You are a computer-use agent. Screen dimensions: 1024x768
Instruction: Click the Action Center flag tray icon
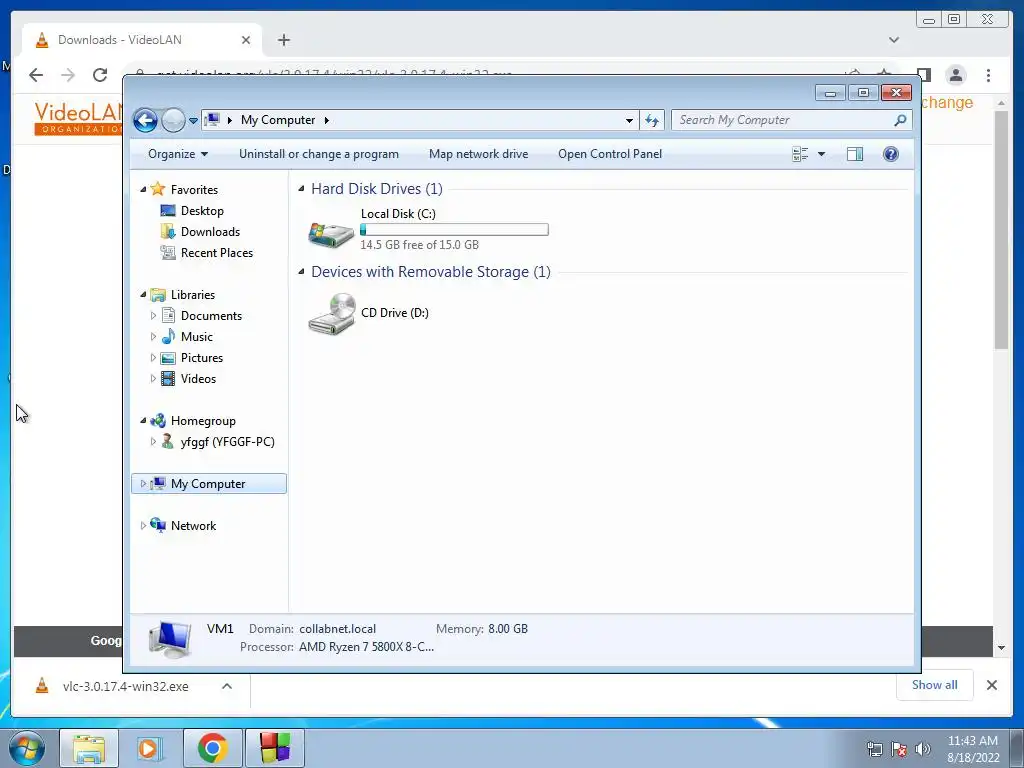(x=899, y=749)
